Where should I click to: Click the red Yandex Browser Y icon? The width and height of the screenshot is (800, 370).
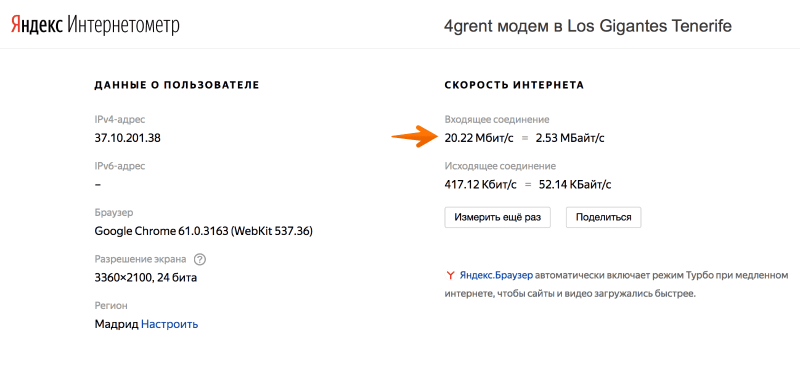pos(450,276)
